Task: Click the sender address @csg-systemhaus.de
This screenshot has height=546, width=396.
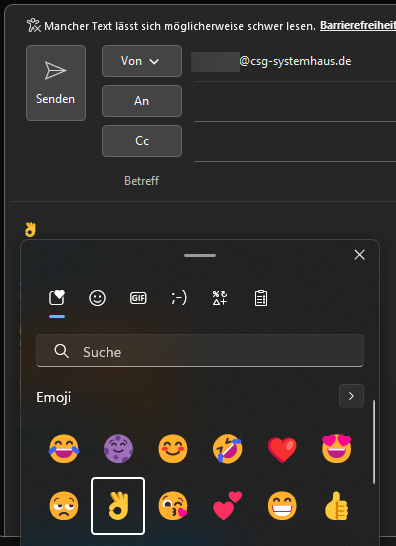Action: click(295, 61)
